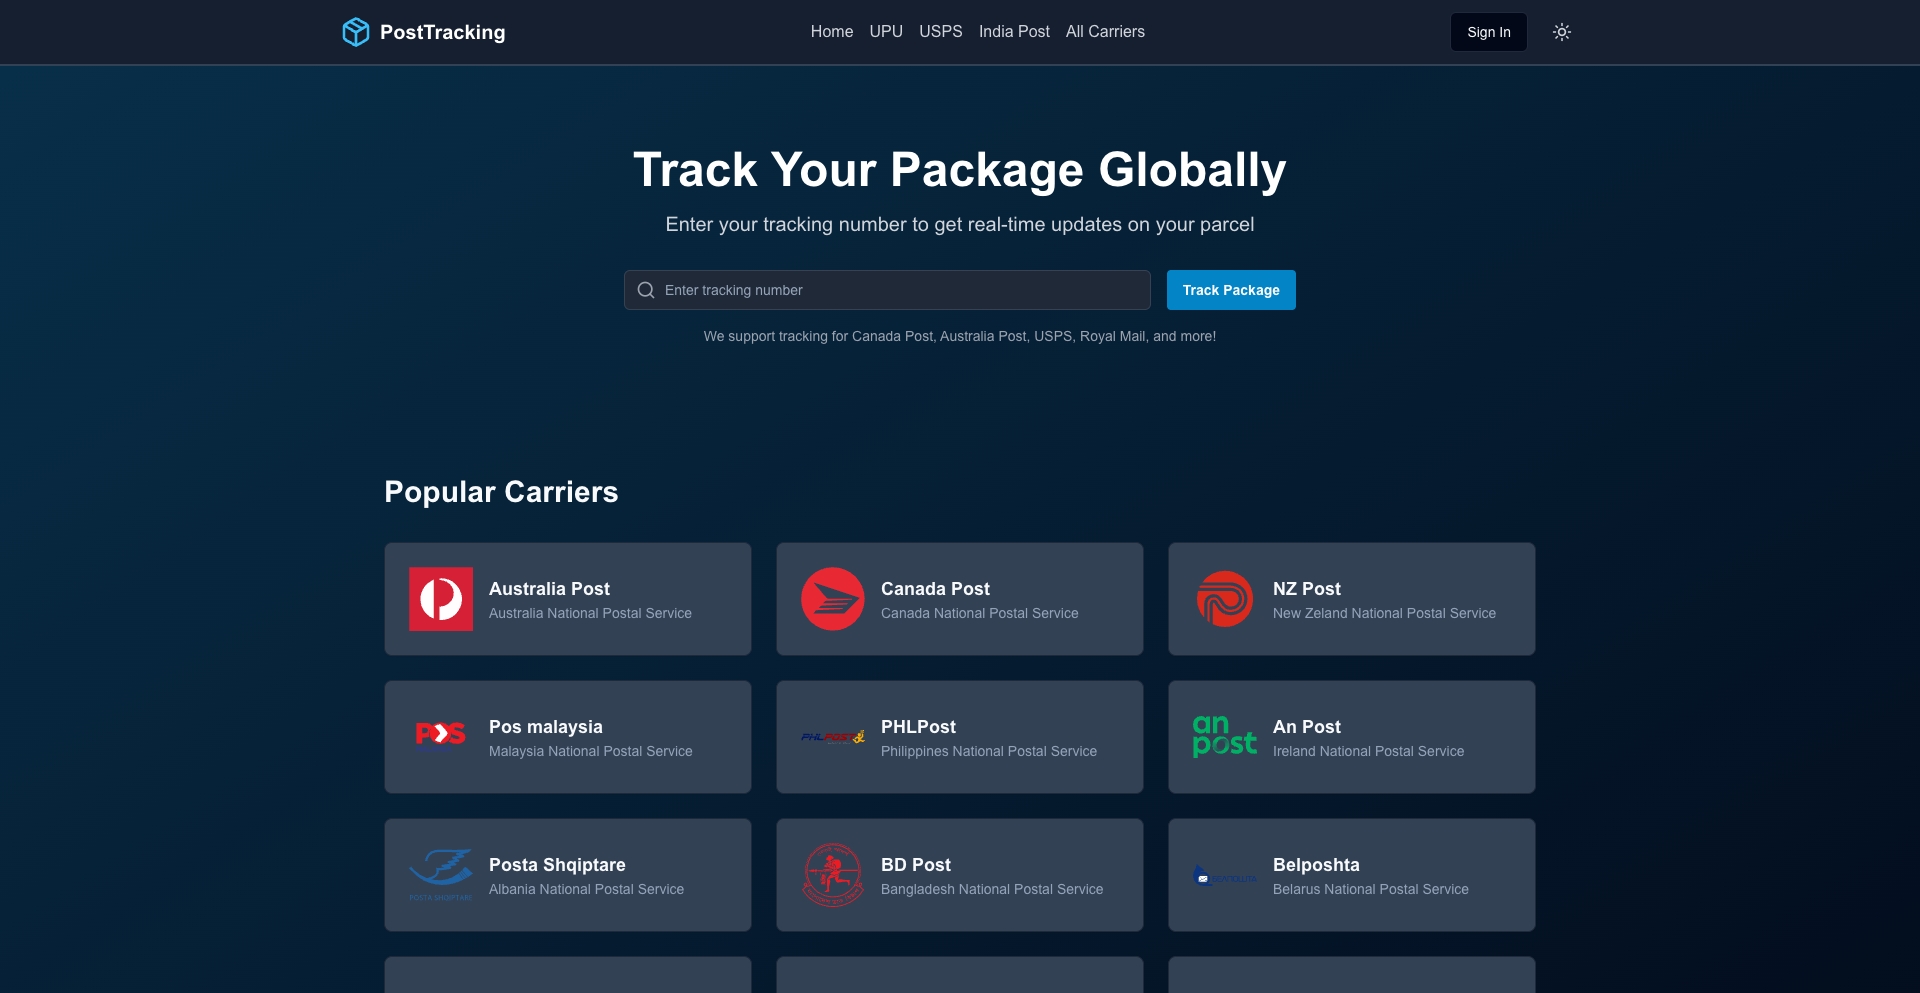Click the magnifying glass search icon

pos(646,290)
